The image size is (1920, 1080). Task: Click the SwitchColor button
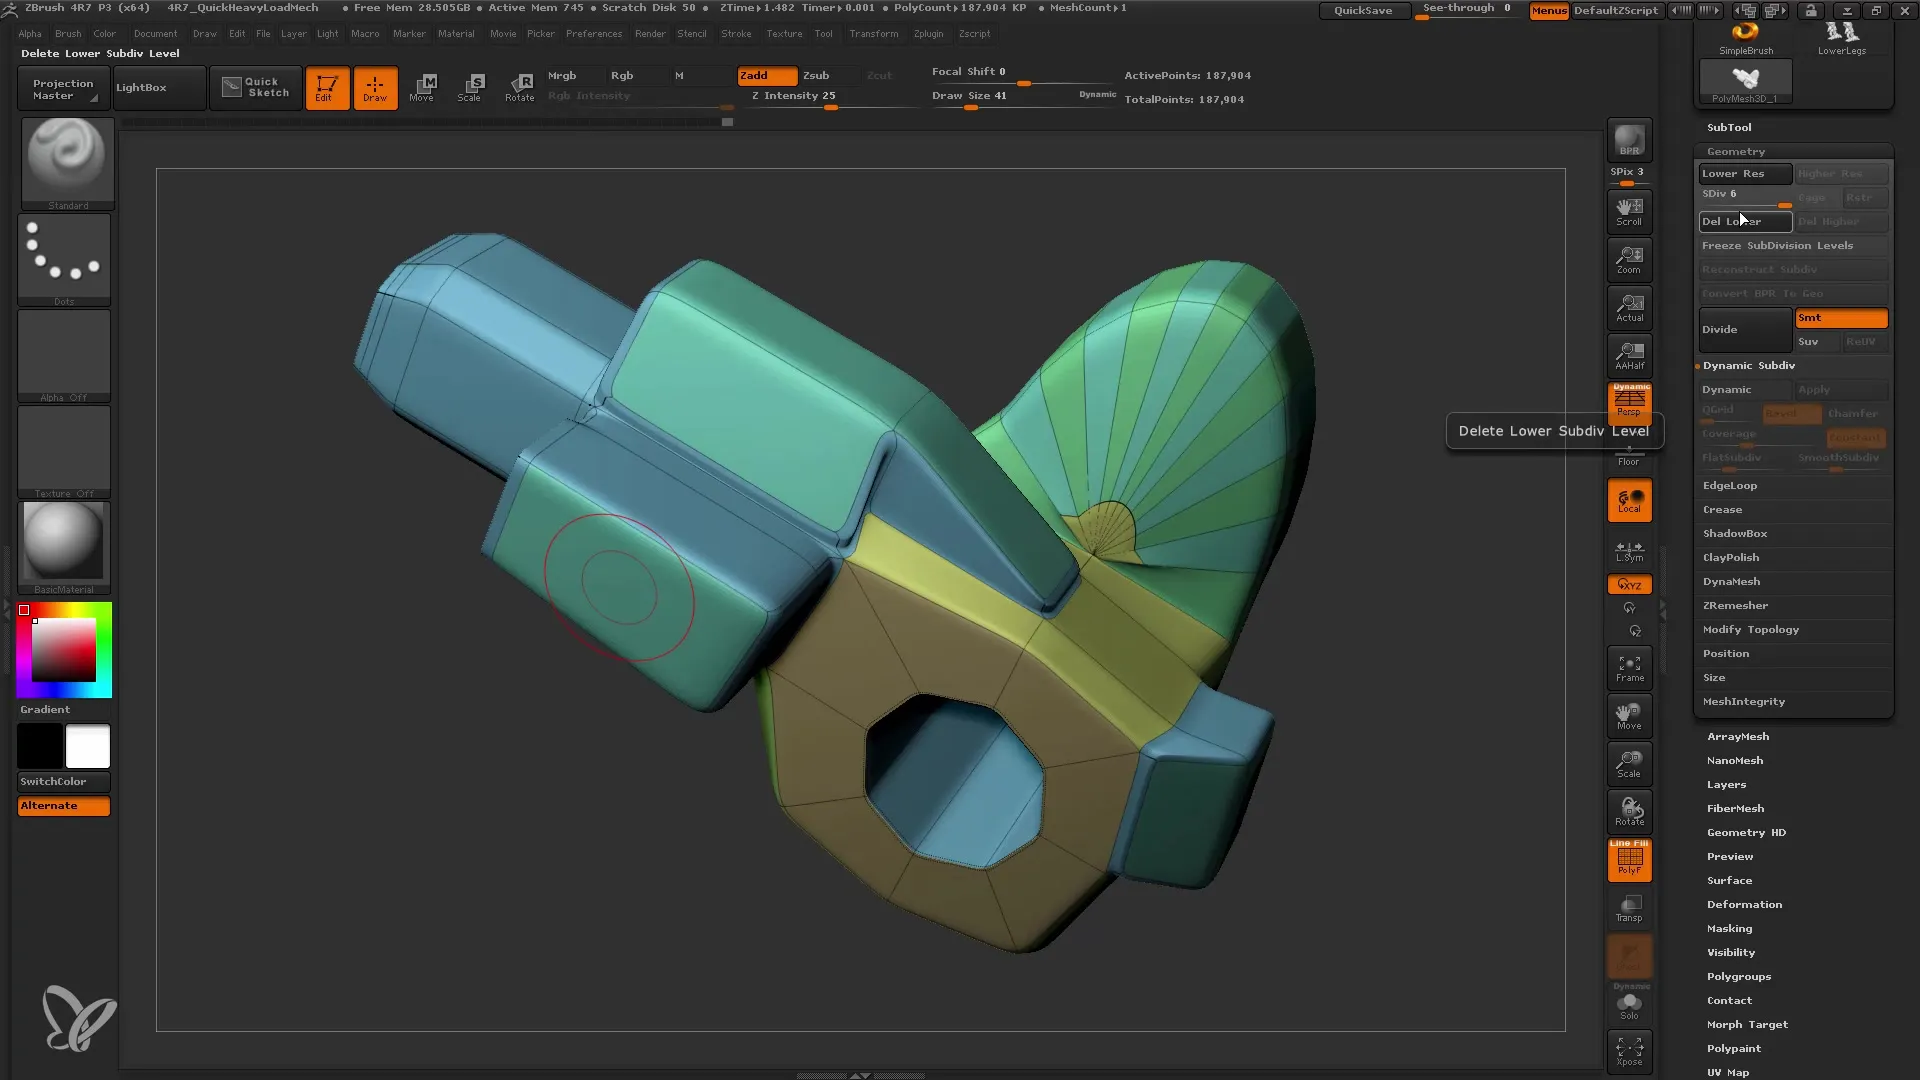64,781
